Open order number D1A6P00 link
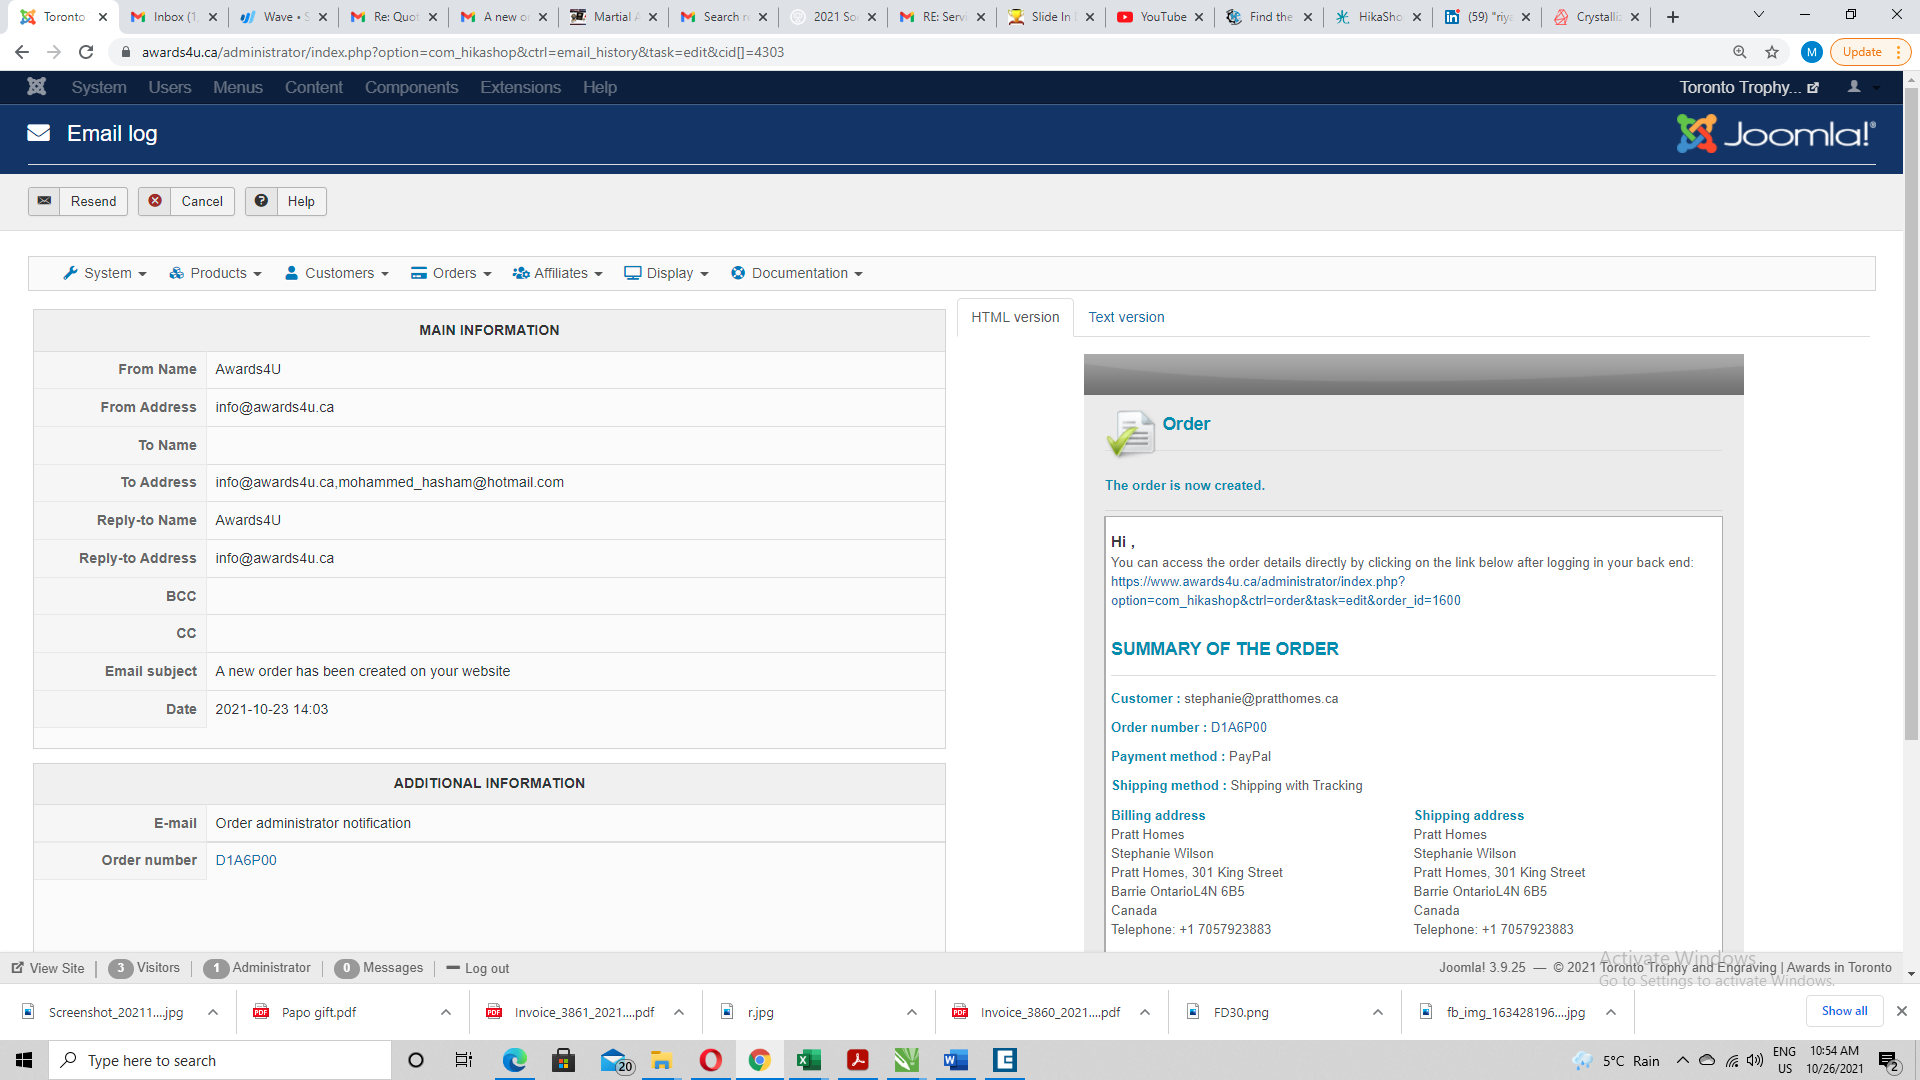 [x=246, y=860]
